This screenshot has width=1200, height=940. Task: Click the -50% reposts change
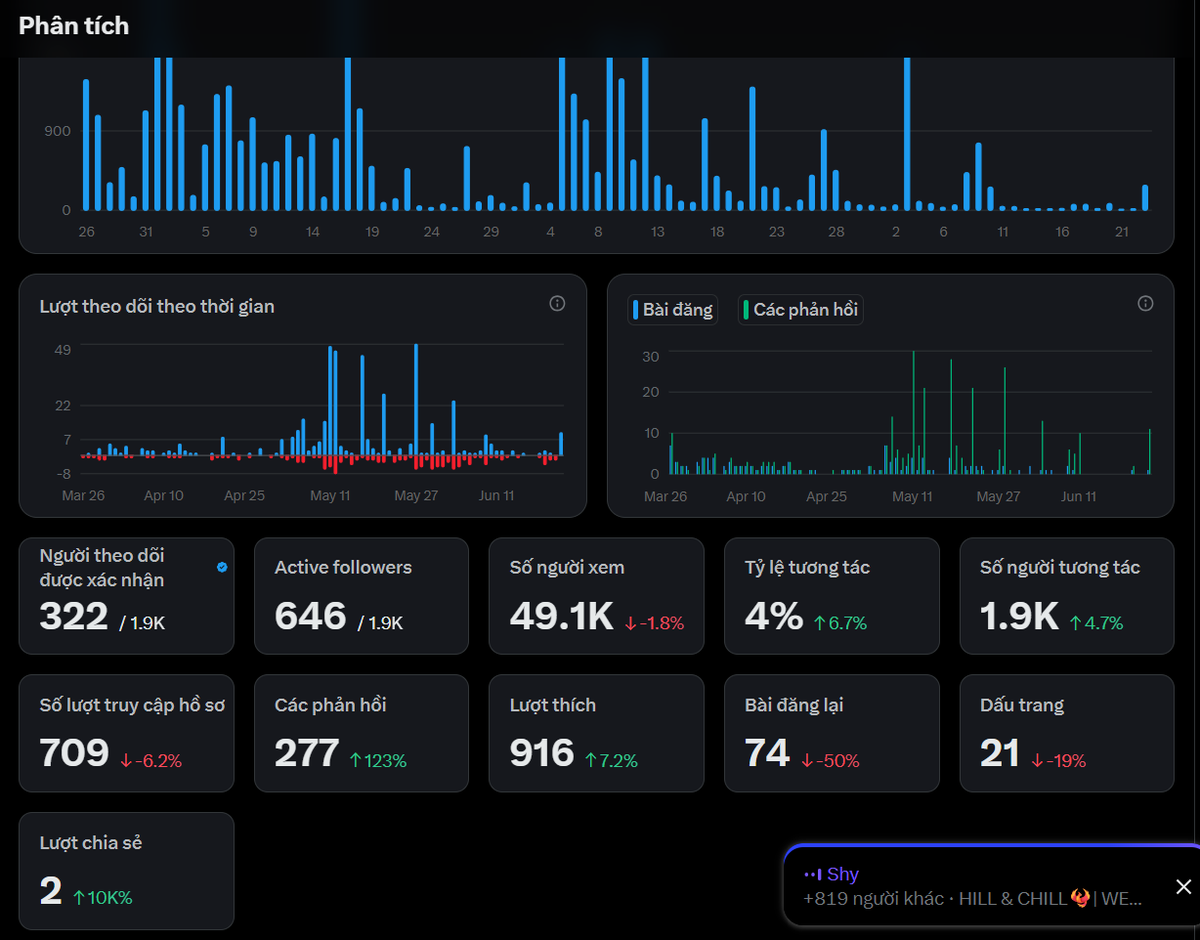coord(830,761)
